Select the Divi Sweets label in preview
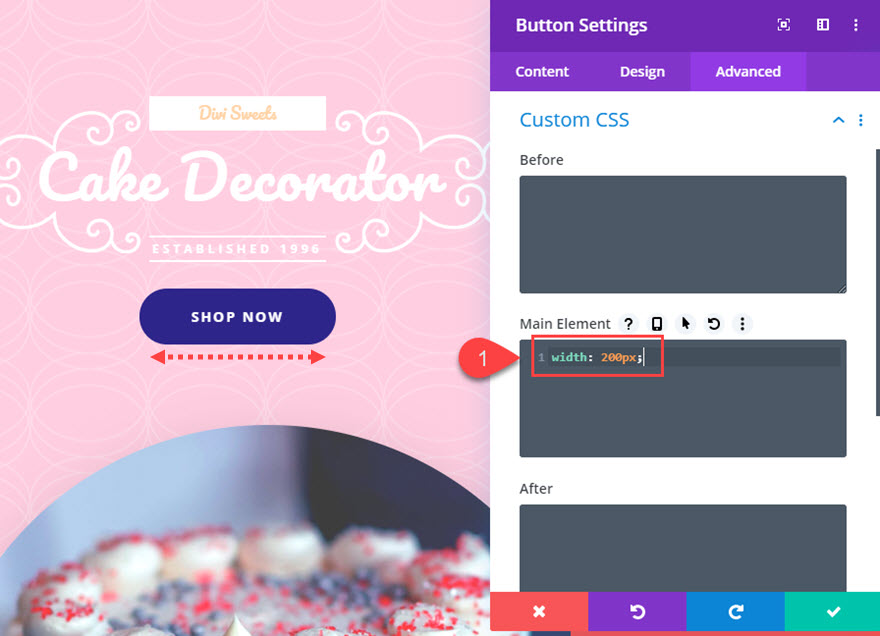Screen dimensions: 880x636 (237, 113)
